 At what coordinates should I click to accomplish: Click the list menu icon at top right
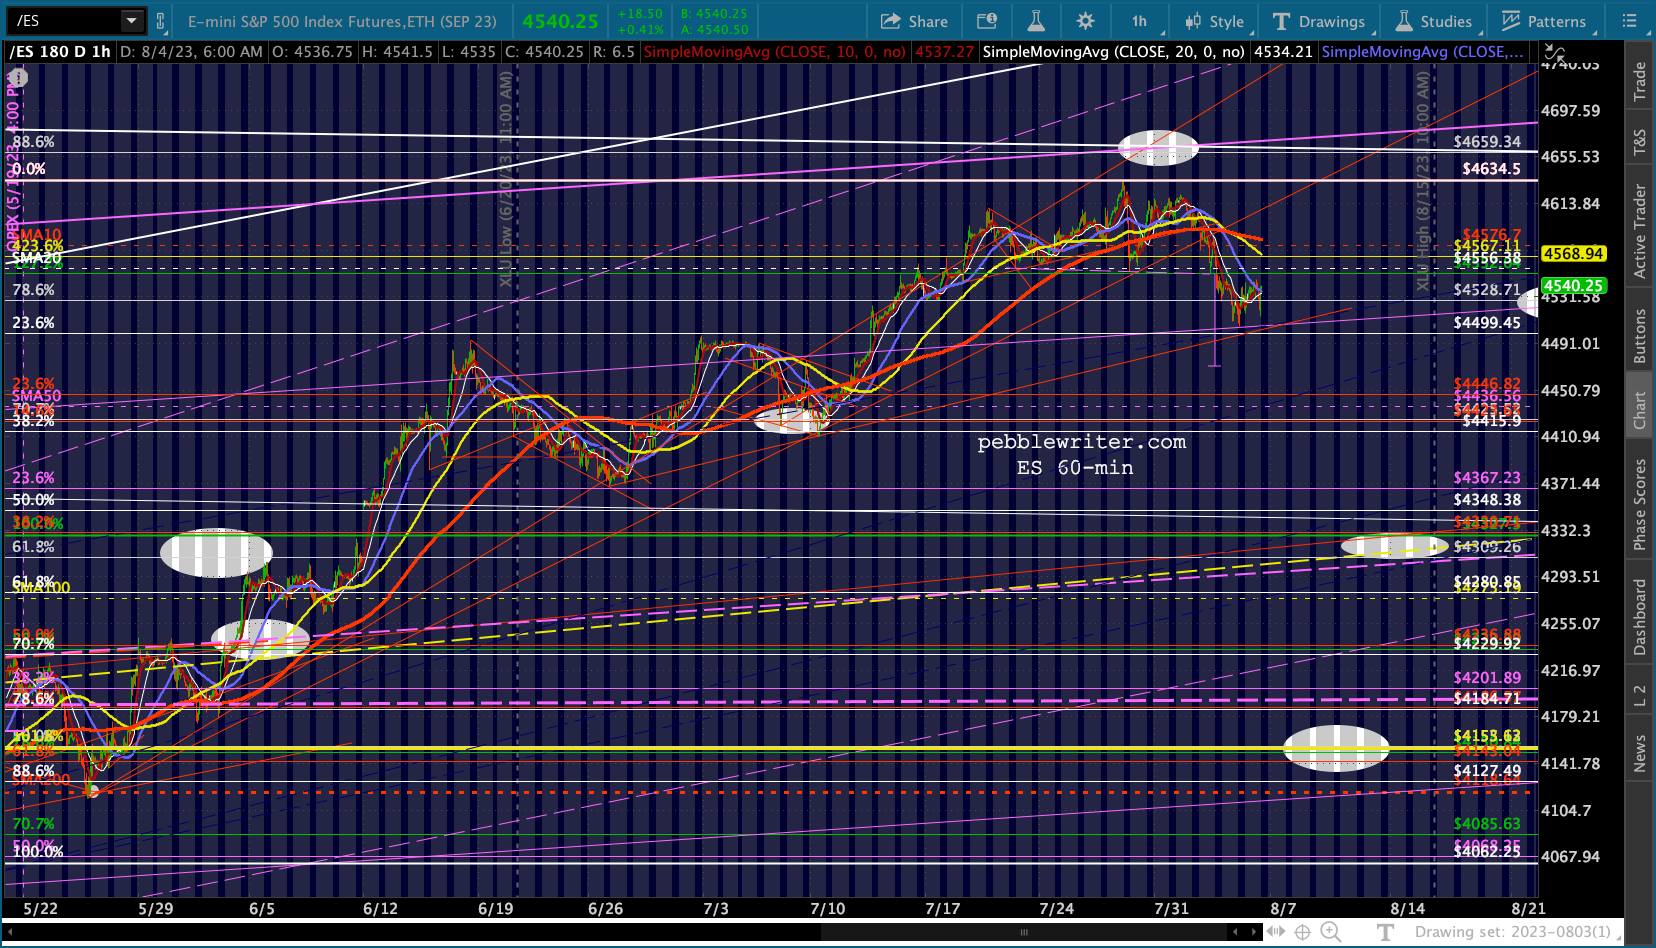(1630, 21)
